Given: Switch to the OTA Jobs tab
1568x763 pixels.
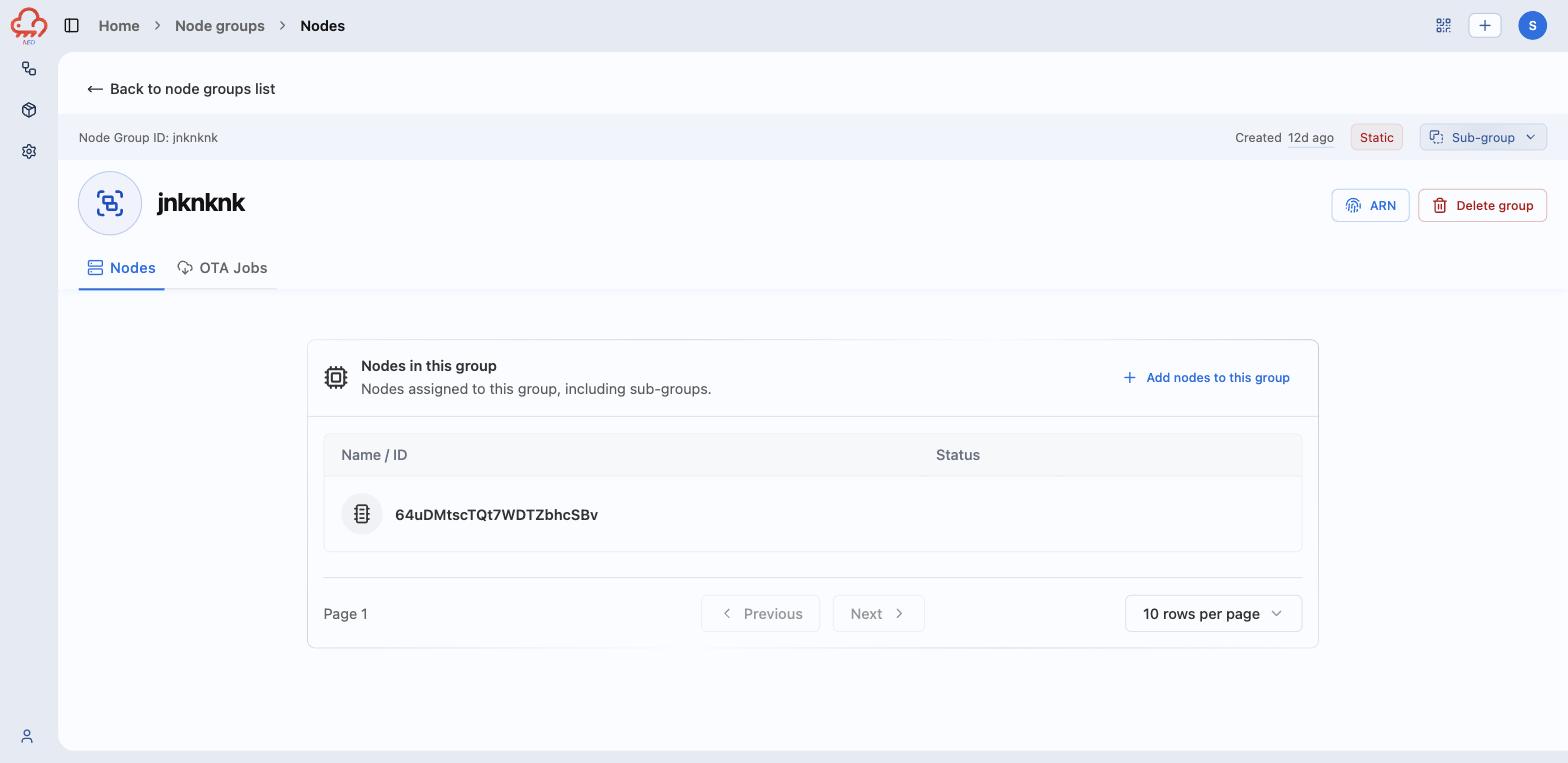Looking at the screenshot, I should tap(222, 268).
